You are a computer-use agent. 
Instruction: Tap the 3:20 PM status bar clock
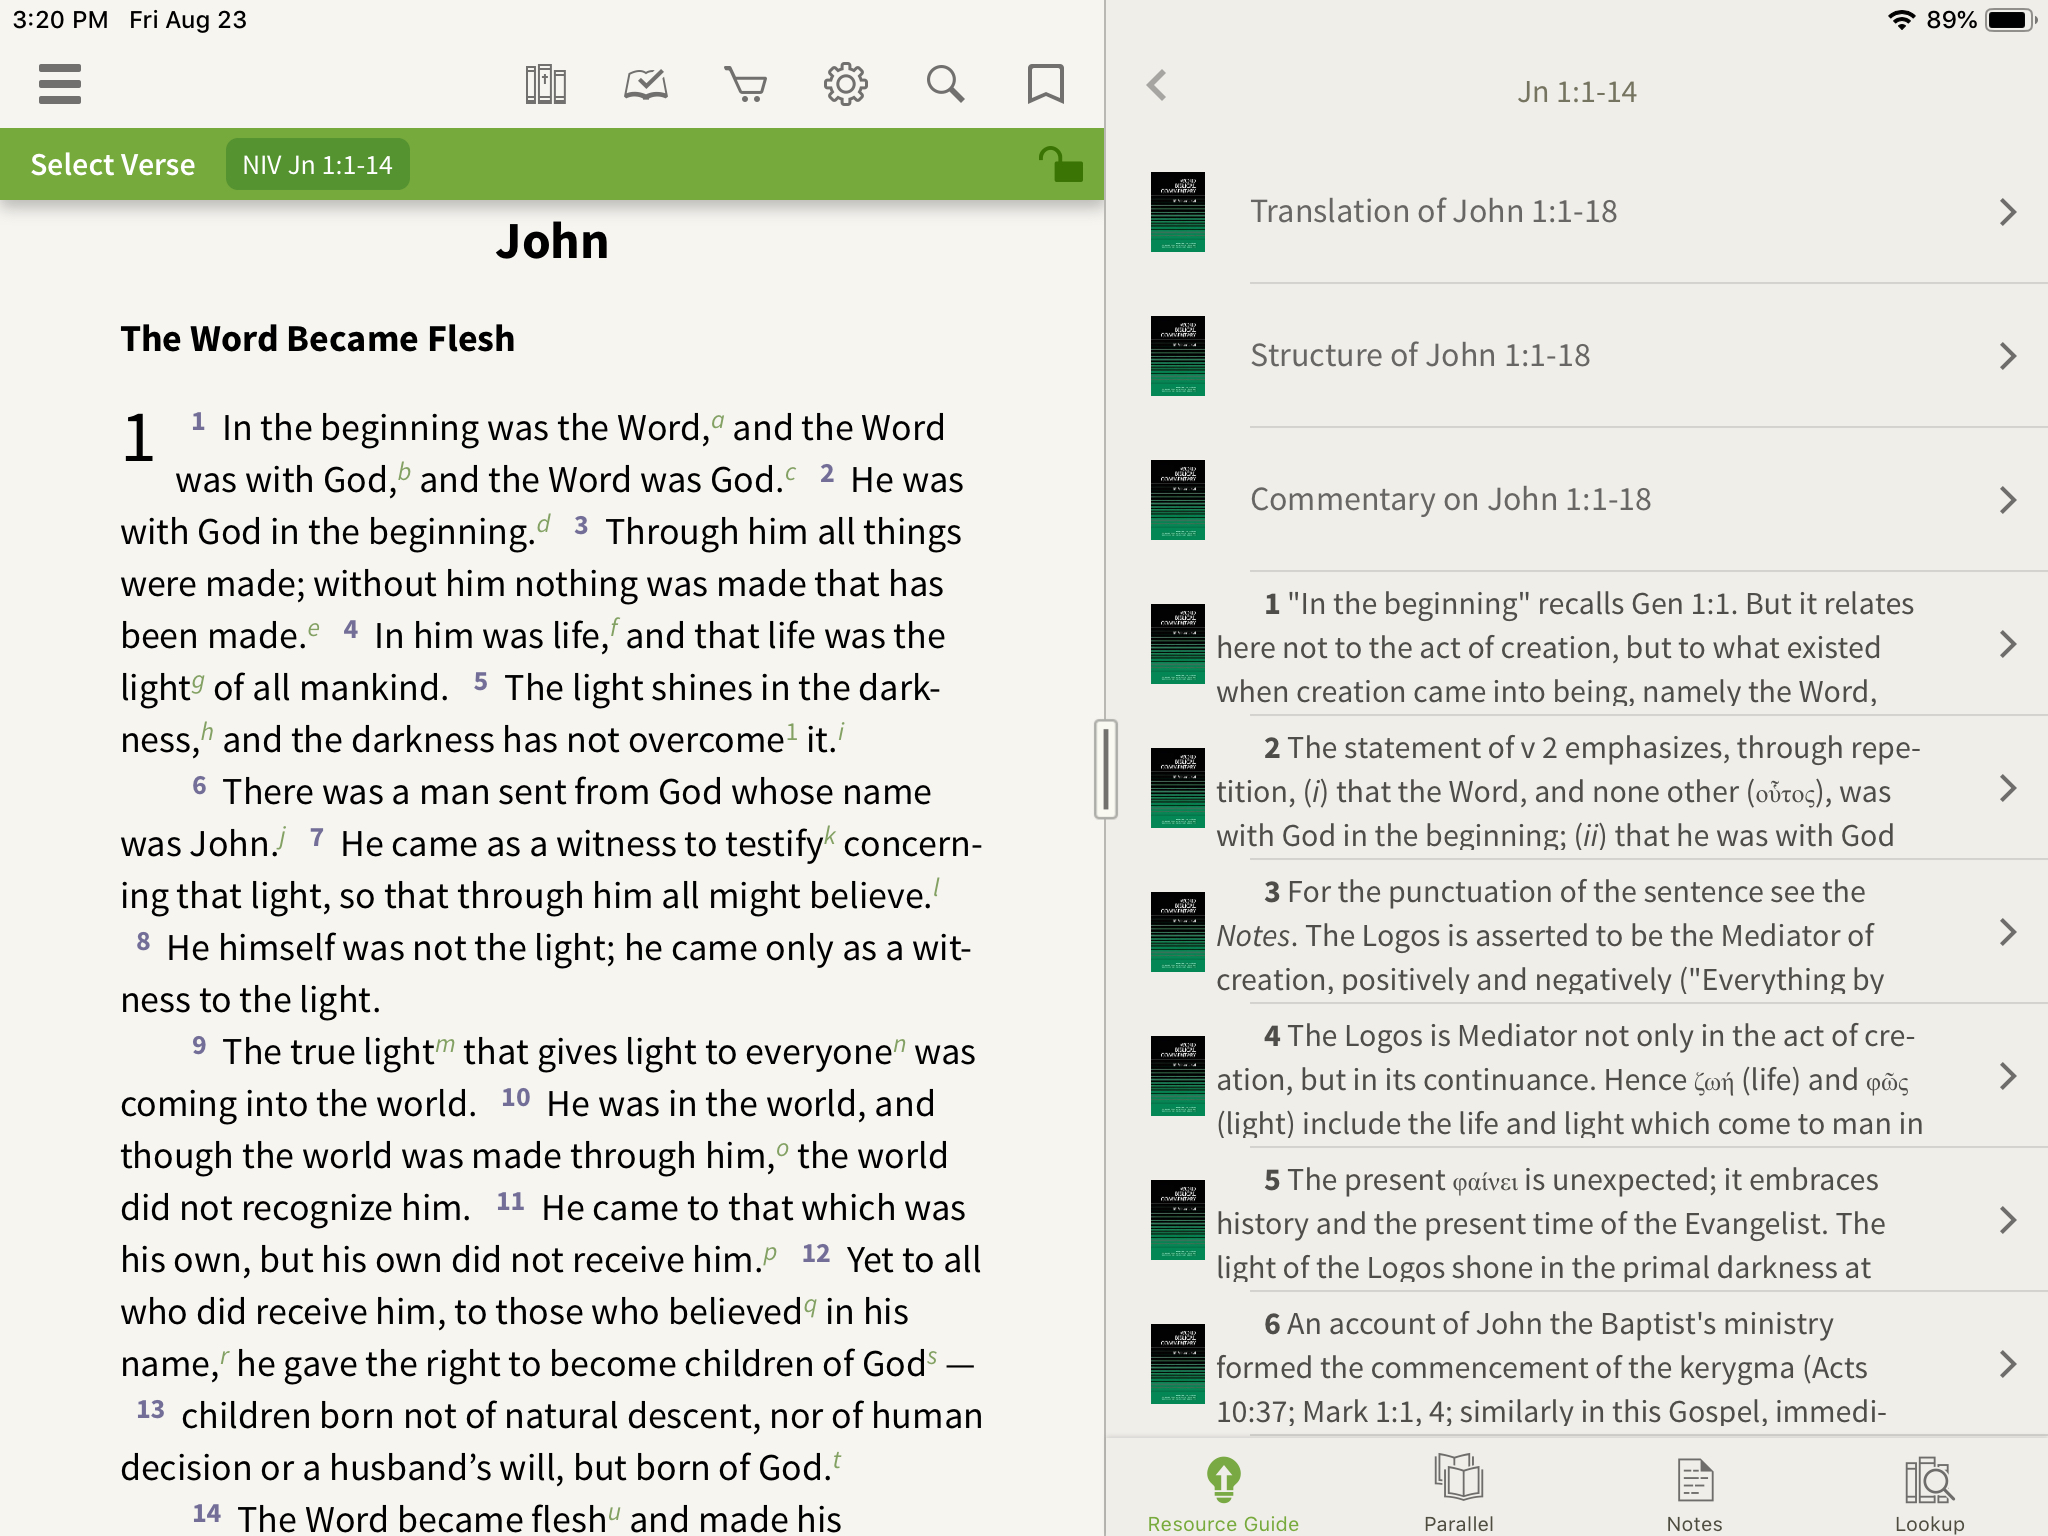point(60,20)
